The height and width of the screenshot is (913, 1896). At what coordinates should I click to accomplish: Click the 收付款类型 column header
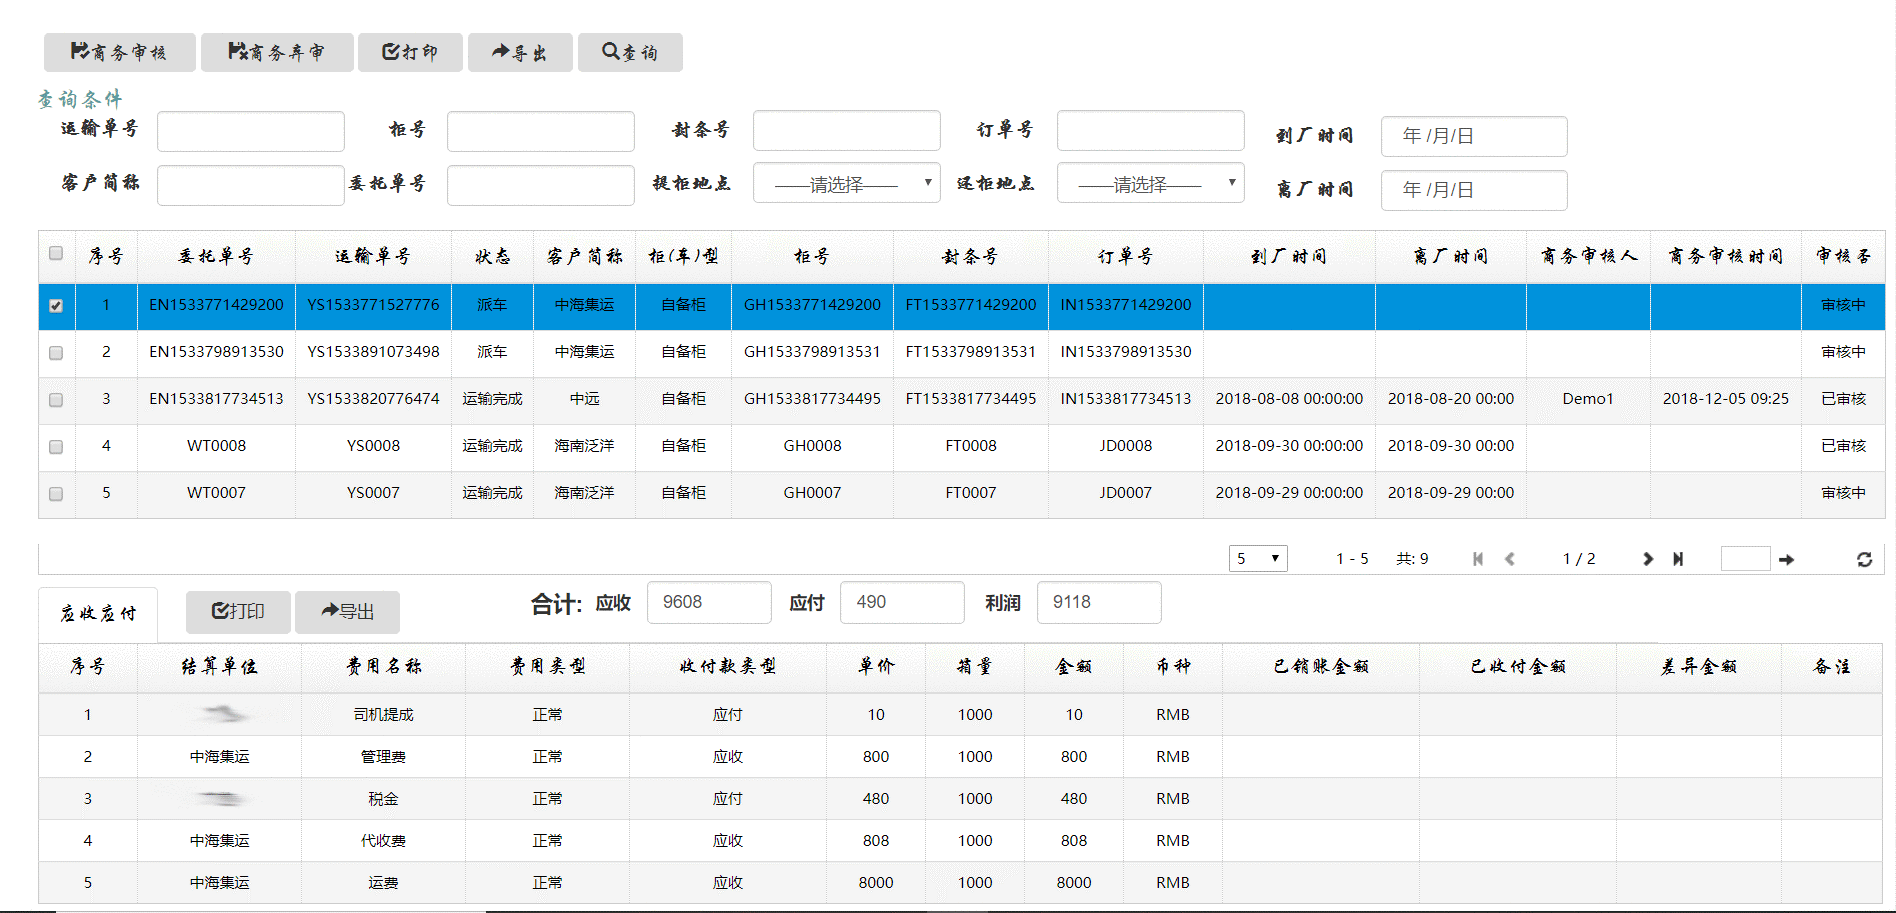(728, 667)
